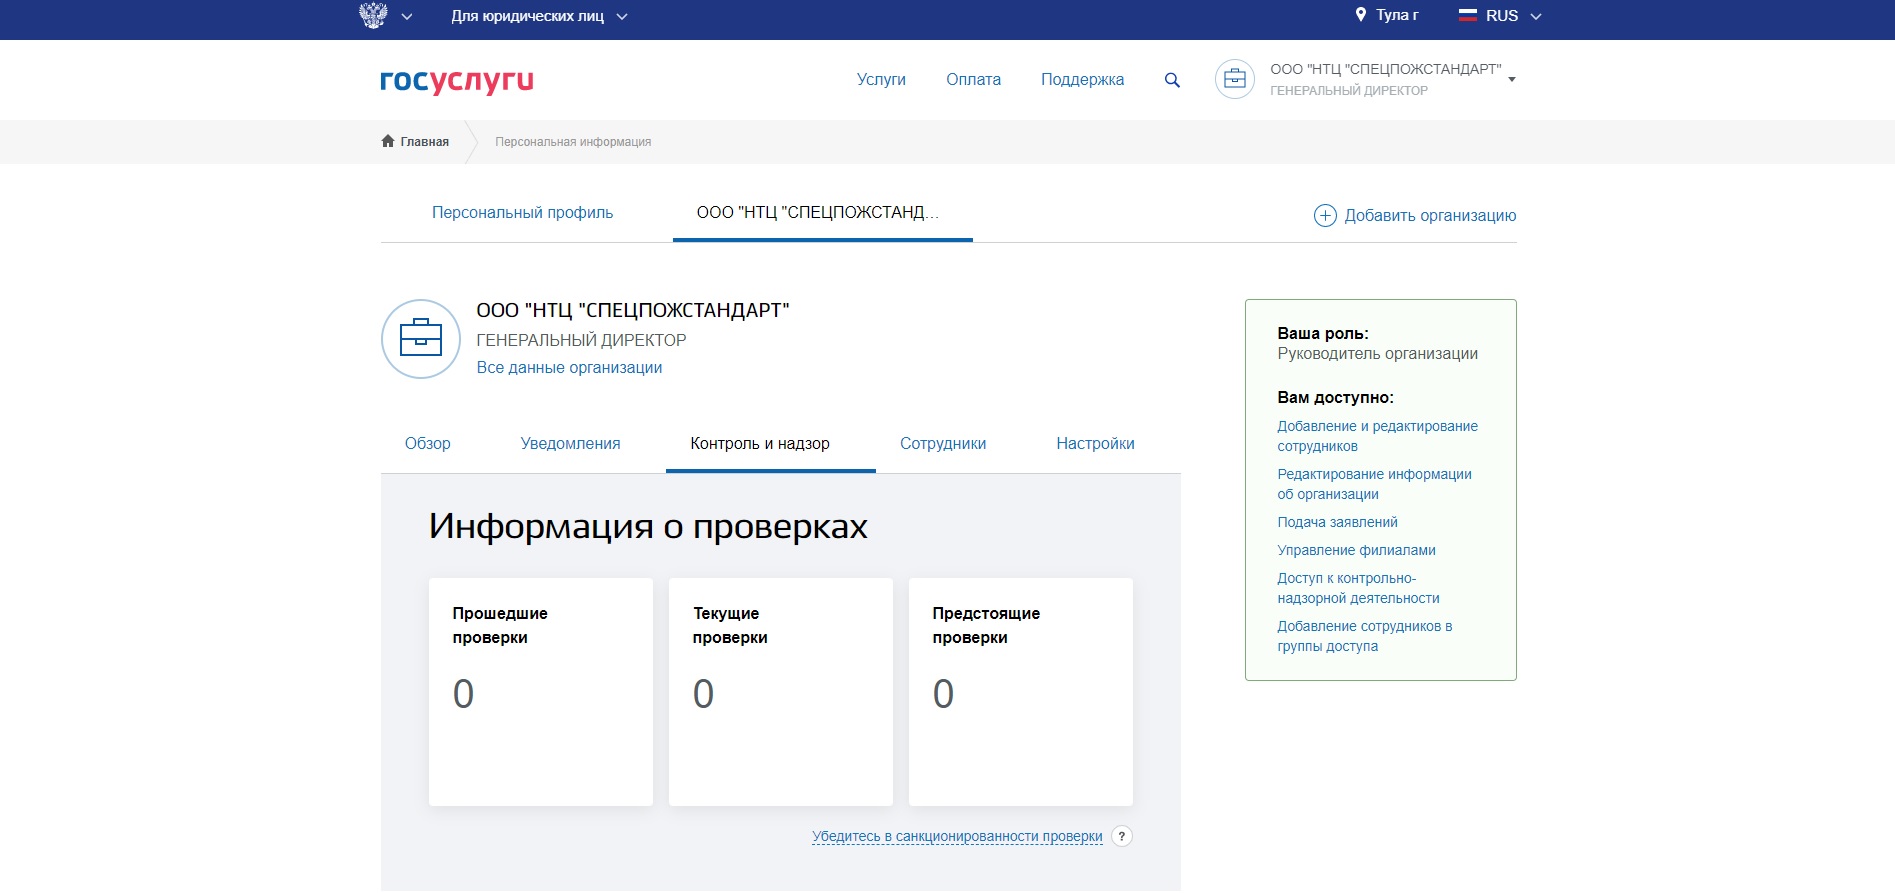Open the Прошедшие проверки card

pos(541,692)
